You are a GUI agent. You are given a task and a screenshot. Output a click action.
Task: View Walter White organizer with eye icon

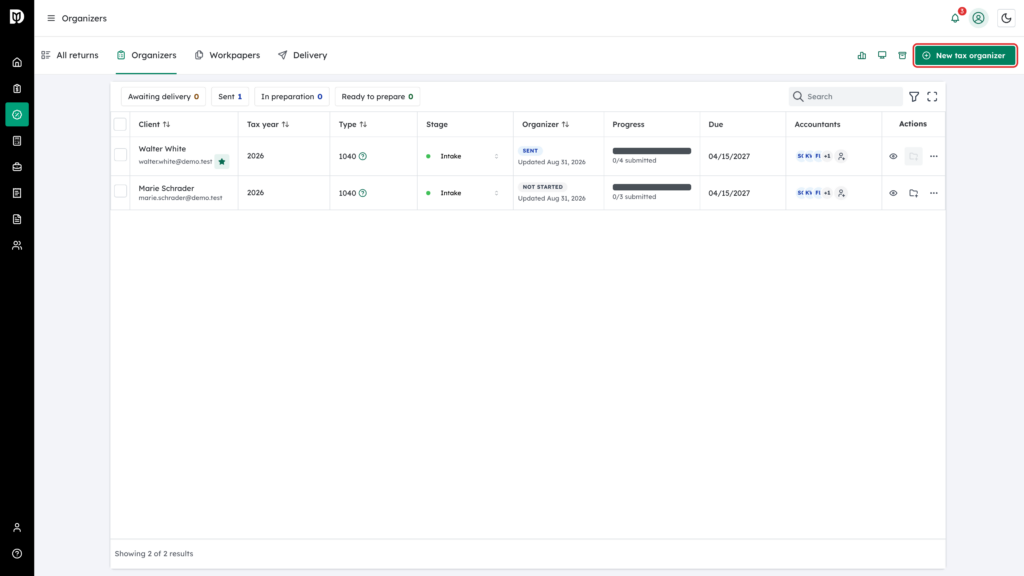click(x=893, y=156)
